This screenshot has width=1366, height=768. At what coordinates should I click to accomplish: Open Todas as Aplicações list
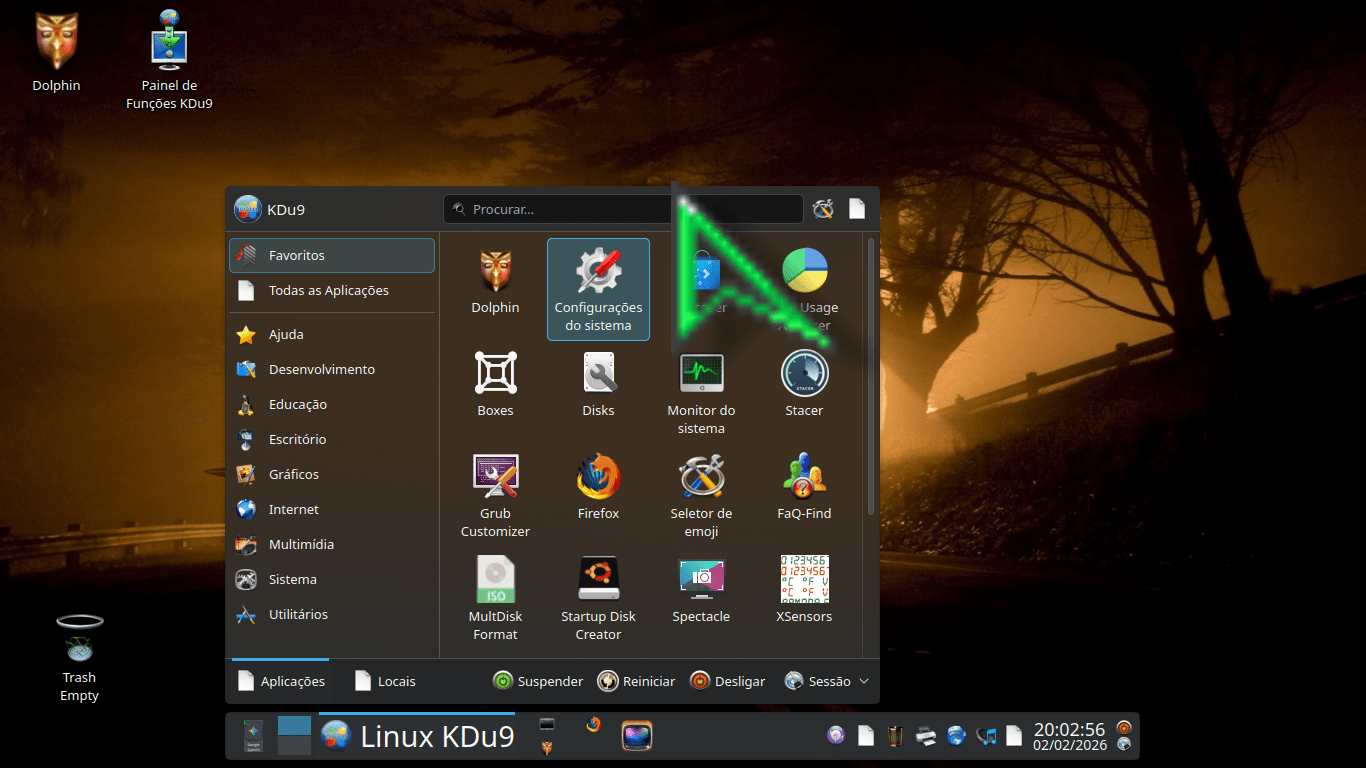[x=328, y=291]
